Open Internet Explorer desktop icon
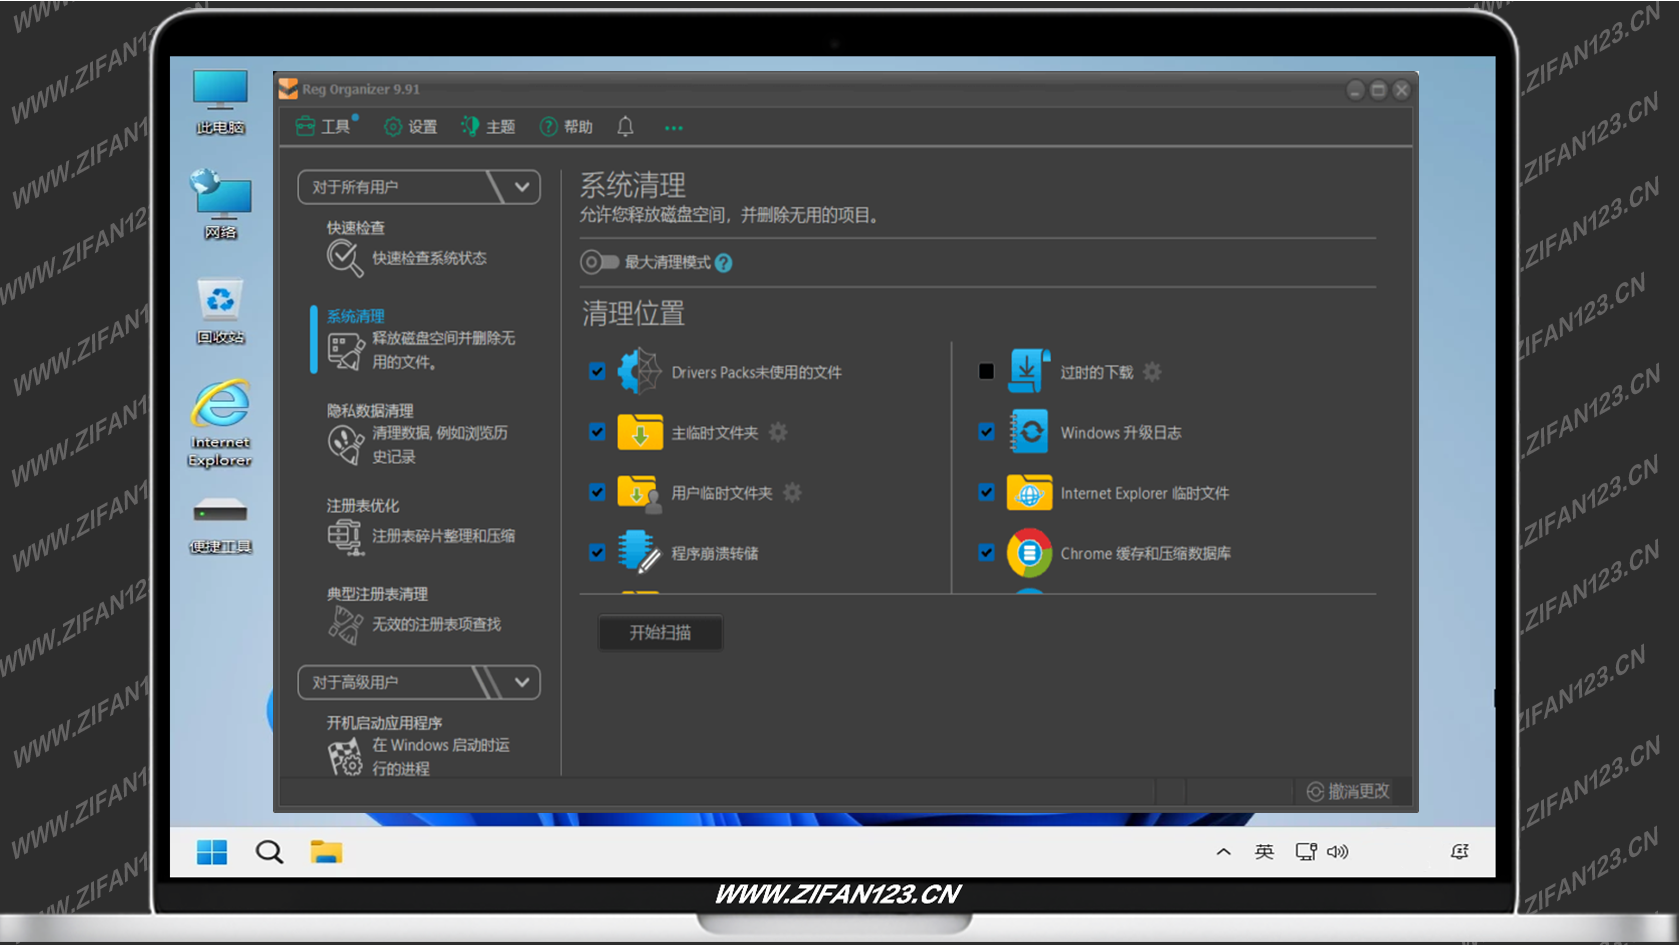Screen dimensions: 1680x945 (220, 423)
